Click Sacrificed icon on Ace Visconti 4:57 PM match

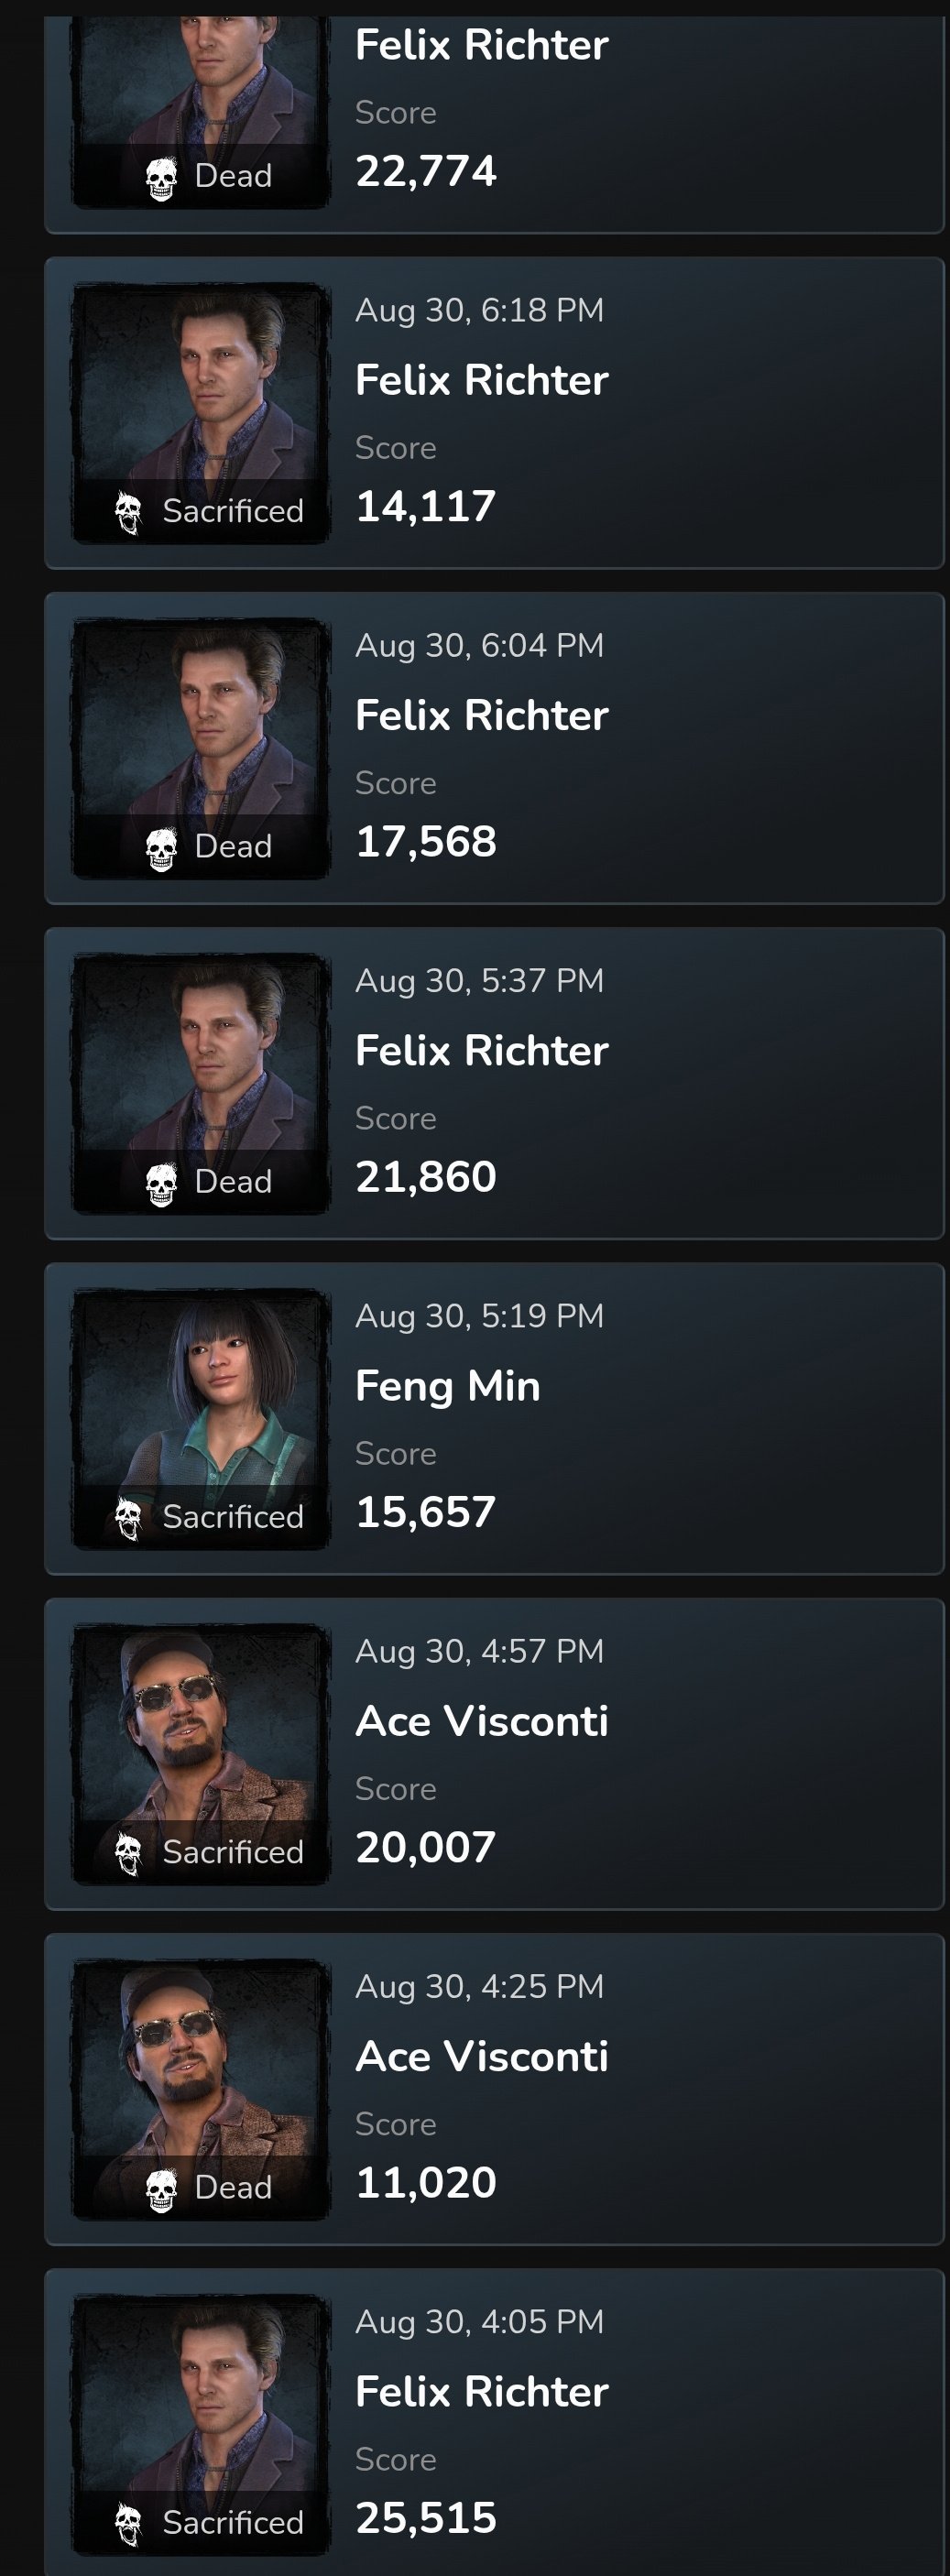(x=129, y=1854)
